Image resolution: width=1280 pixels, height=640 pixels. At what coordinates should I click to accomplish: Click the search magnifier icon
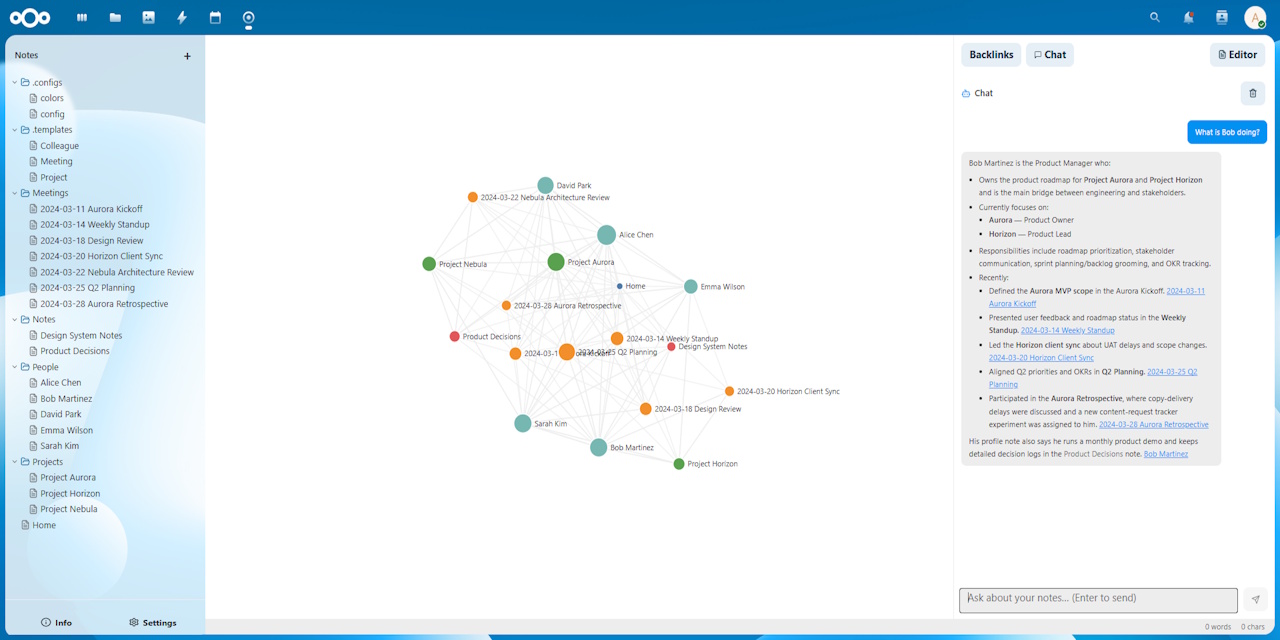click(x=1155, y=17)
